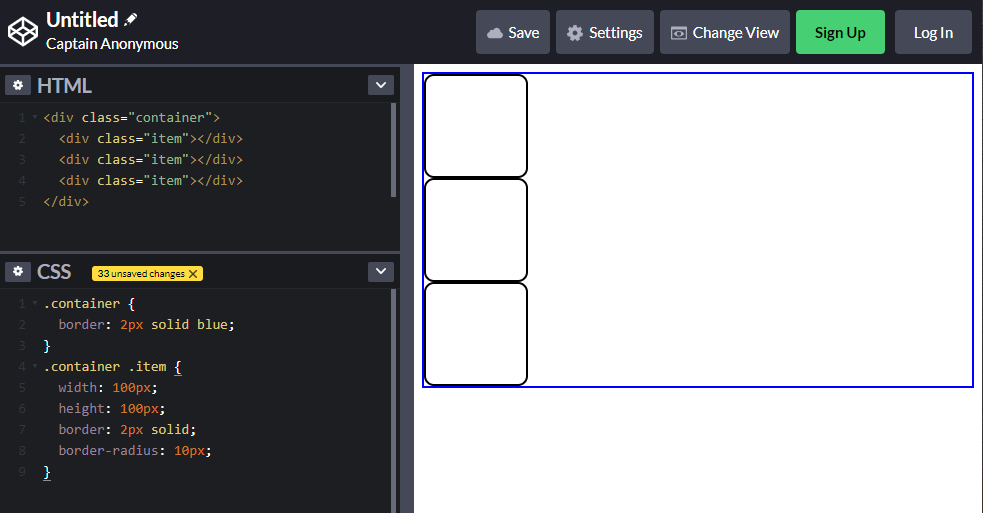This screenshot has width=983, height=513.
Task: Open CSS editor settings gear
Action: point(18,271)
